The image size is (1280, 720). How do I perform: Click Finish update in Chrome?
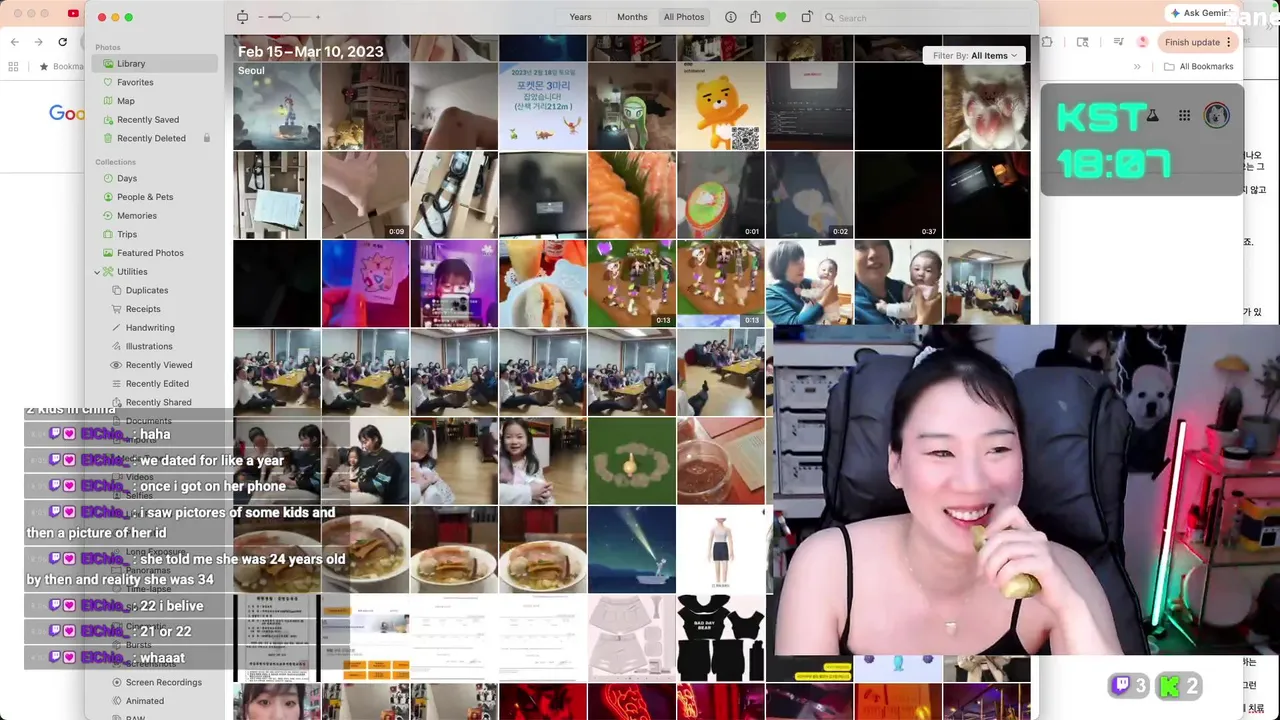1200,42
